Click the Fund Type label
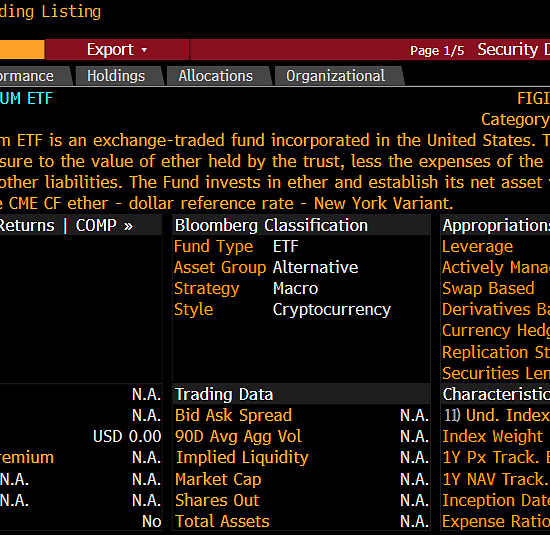The width and height of the screenshot is (550, 535). (x=214, y=246)
